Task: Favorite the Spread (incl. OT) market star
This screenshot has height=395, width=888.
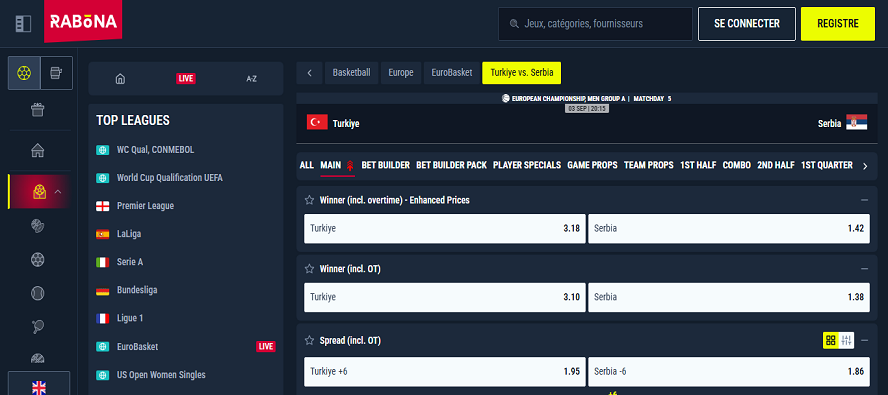Action: pos(309,340)
